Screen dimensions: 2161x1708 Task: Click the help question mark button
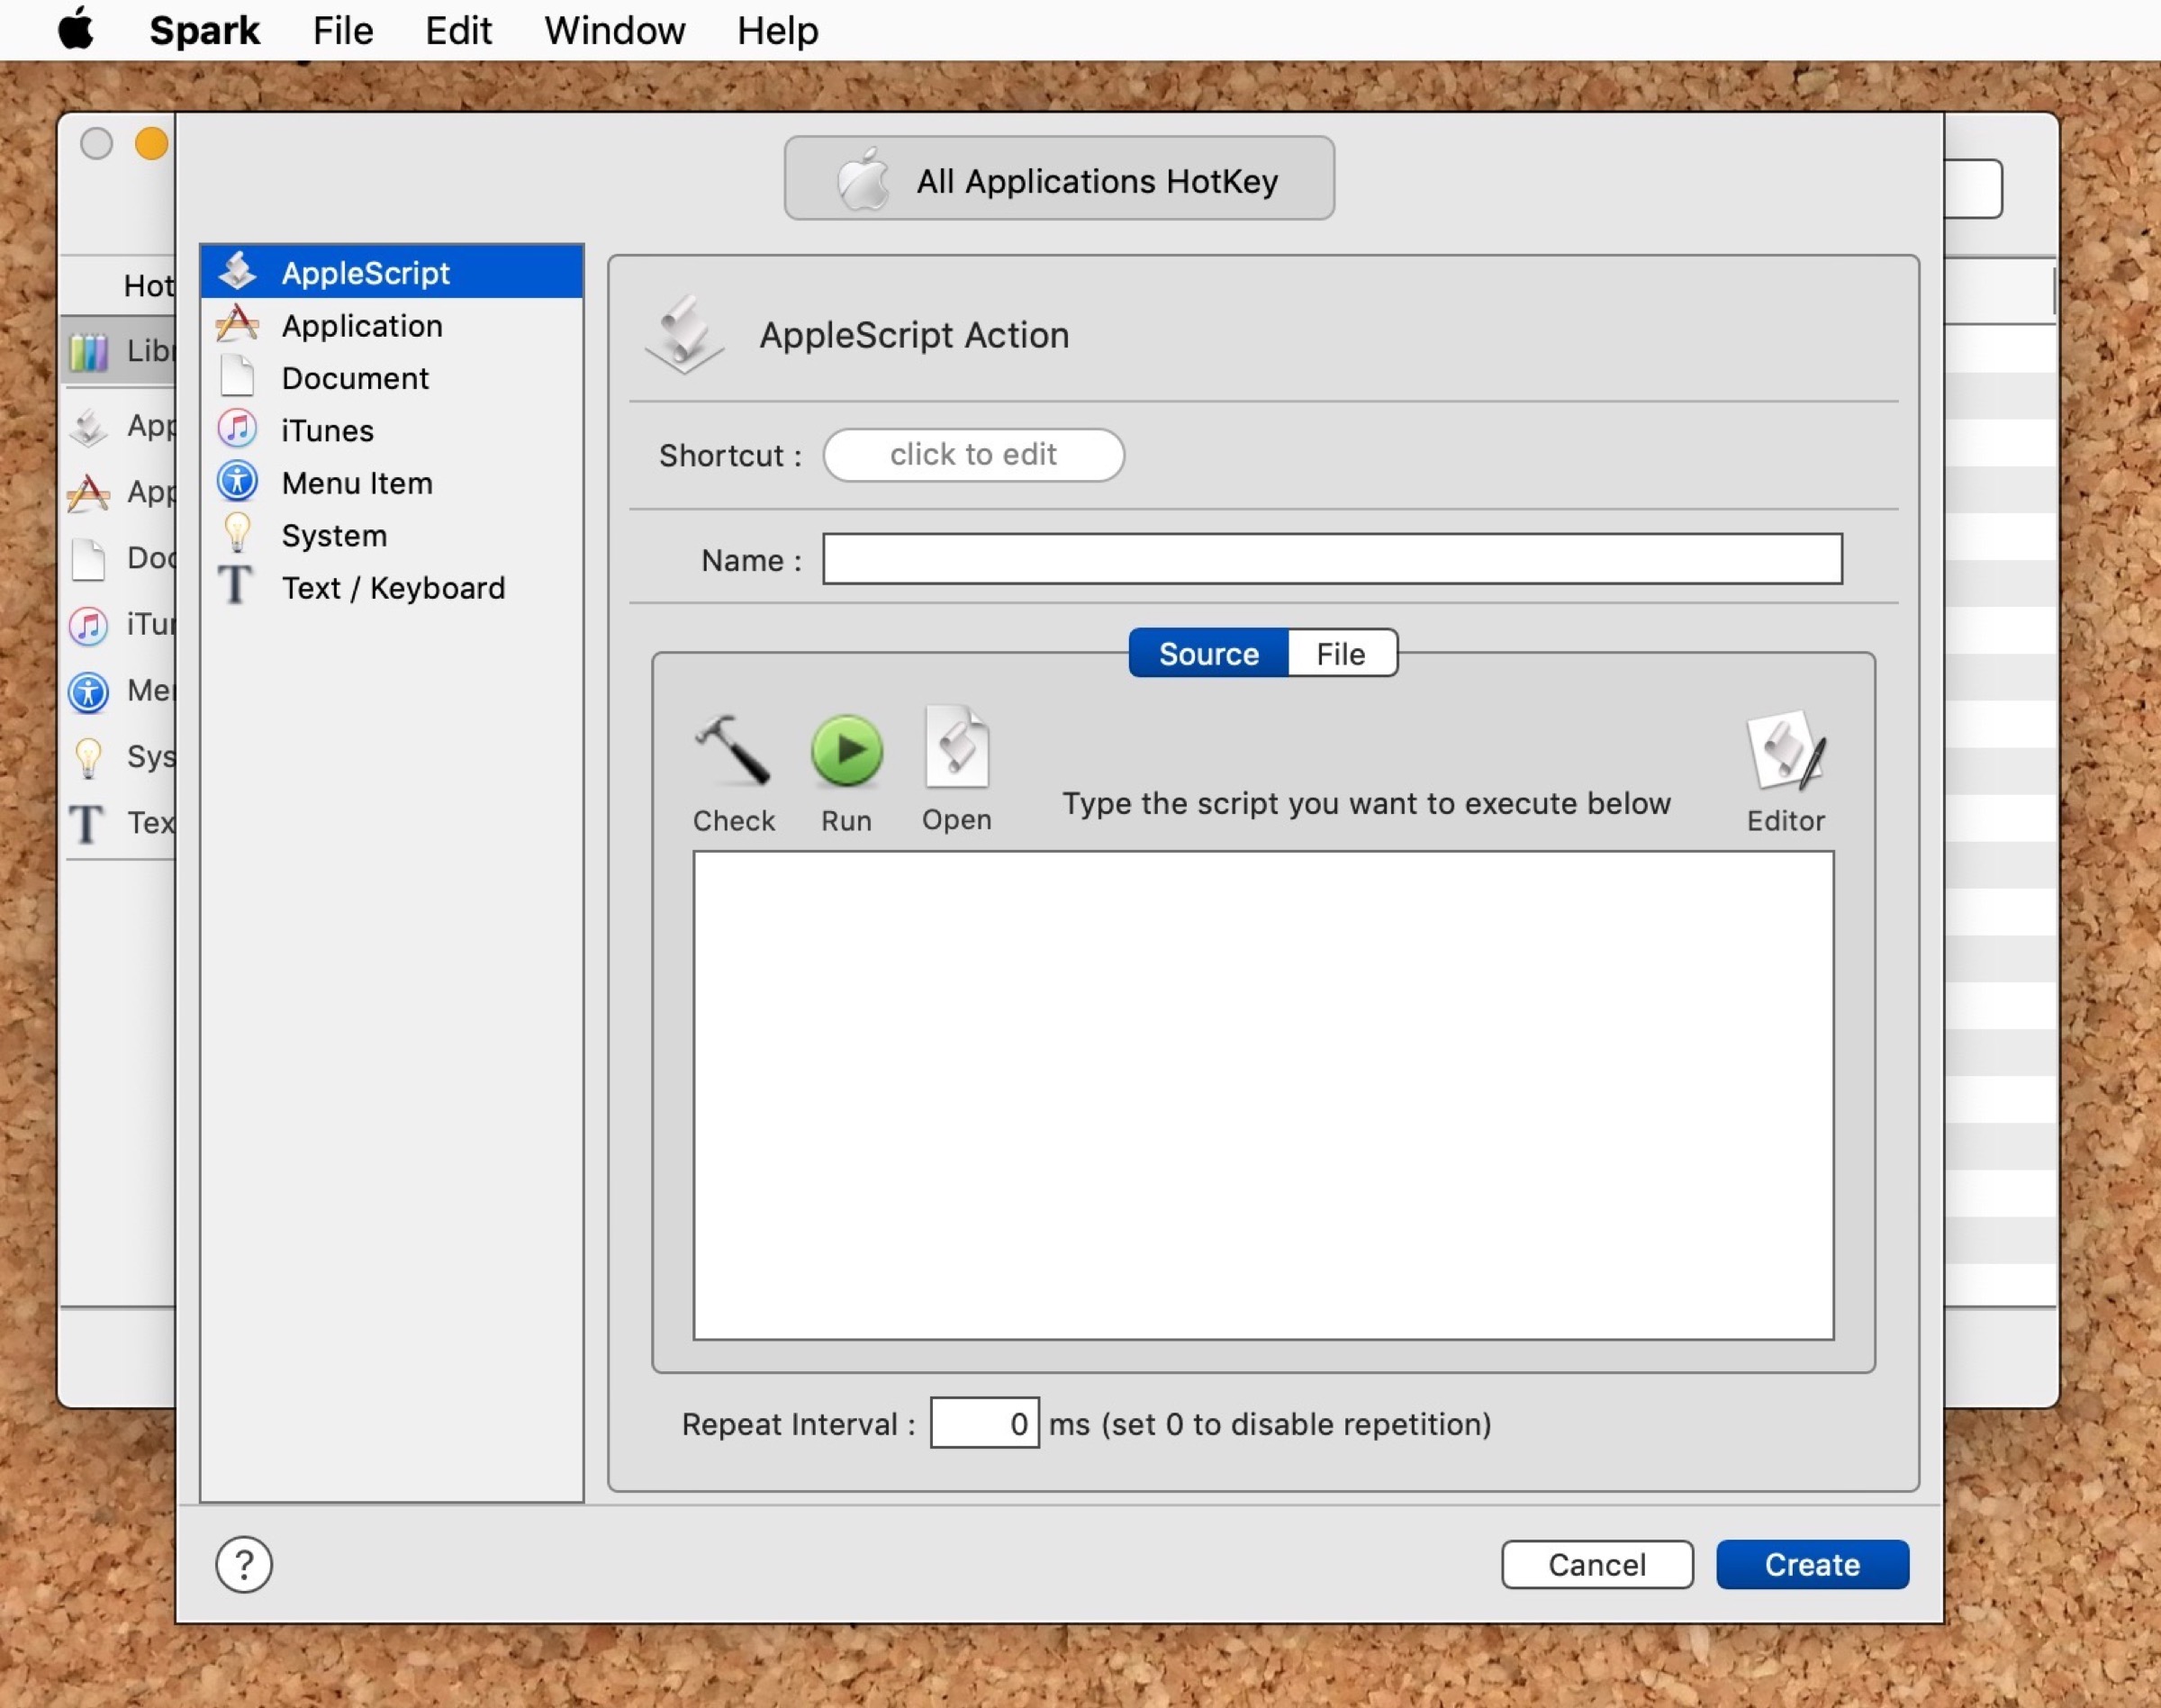[243, 1564]
